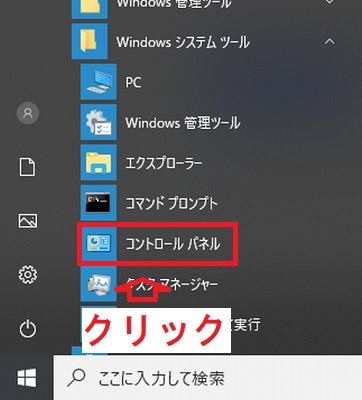
Task: Launch the コマンド プロンプト black console icon
Action: point(98,203)
